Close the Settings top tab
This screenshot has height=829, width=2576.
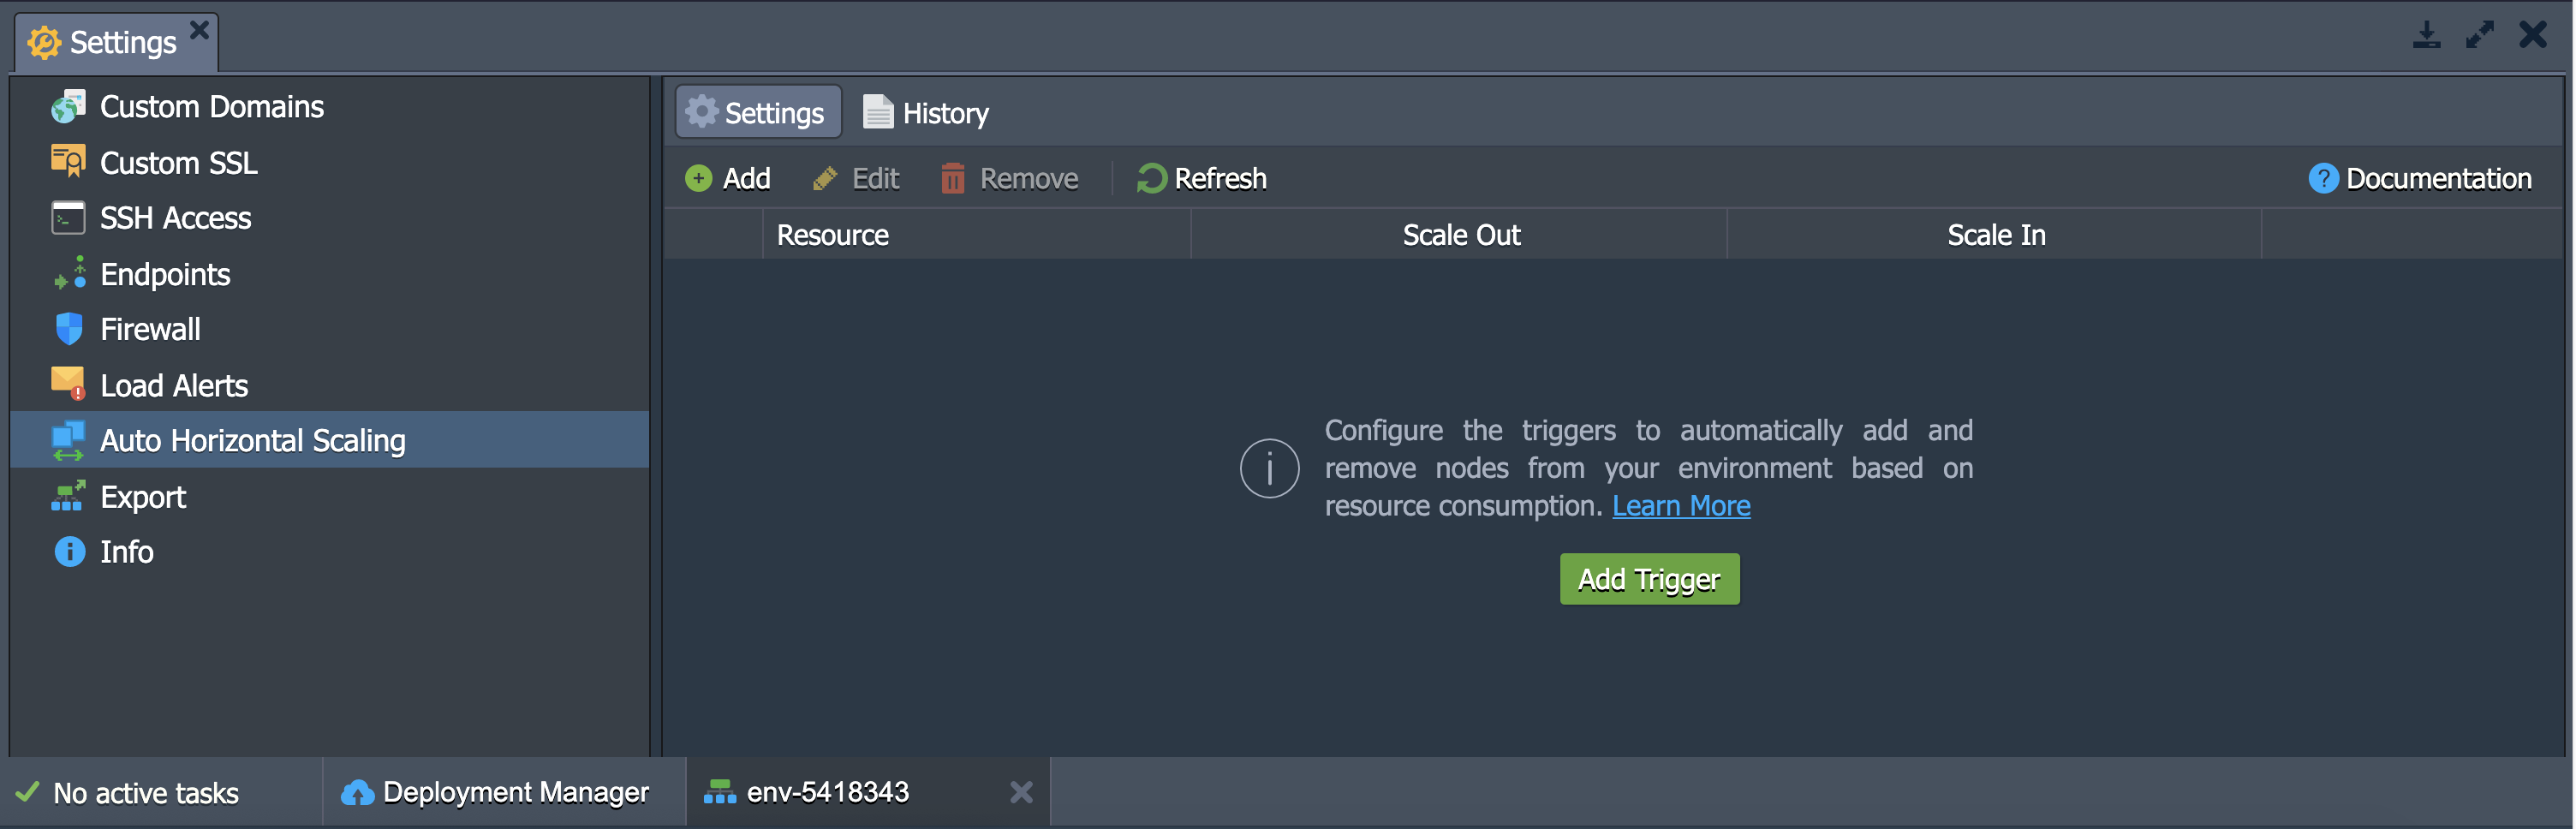(x=200, y=29)
